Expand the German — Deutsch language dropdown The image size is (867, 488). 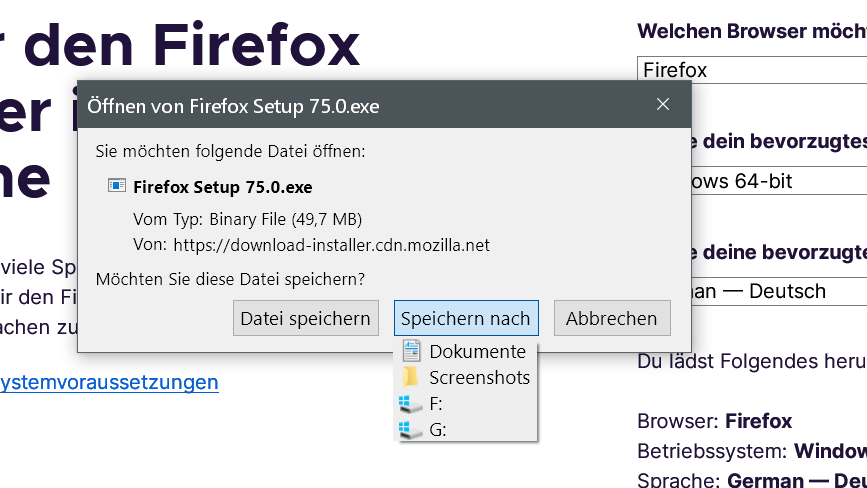click(x=780, y=291)
